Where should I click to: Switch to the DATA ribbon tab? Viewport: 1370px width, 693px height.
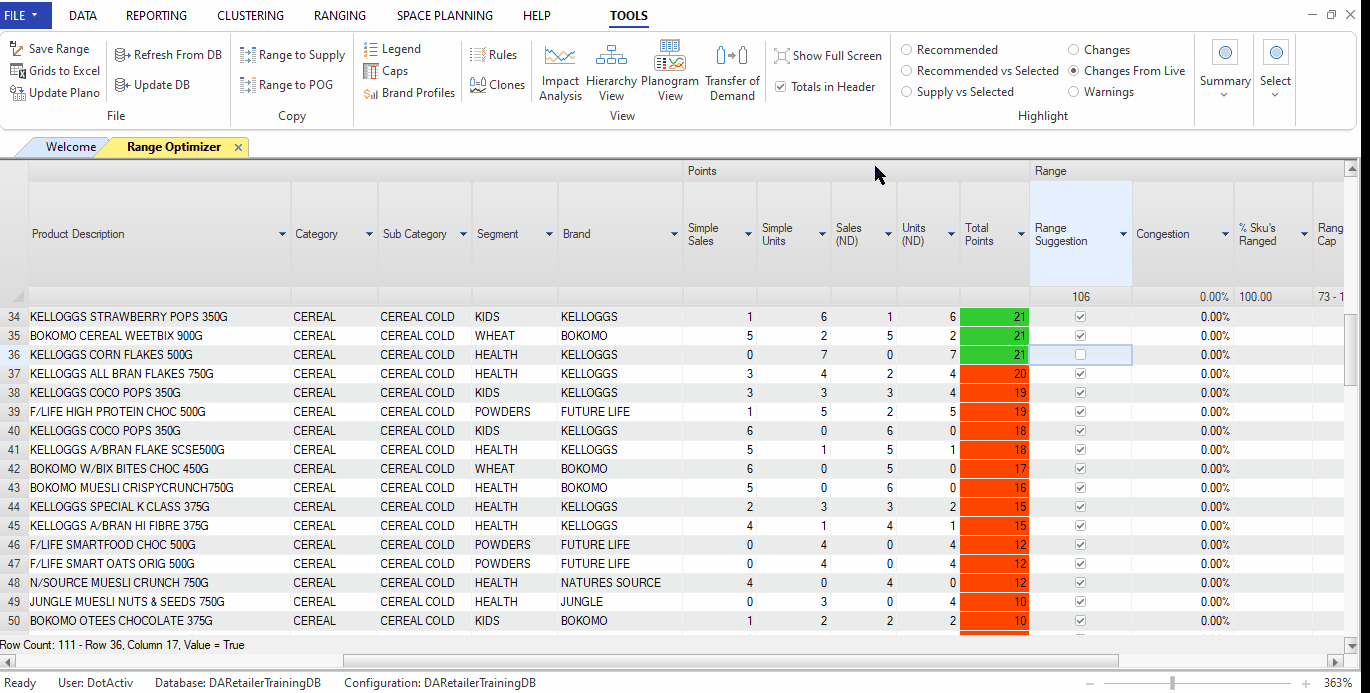click(83, 16)
